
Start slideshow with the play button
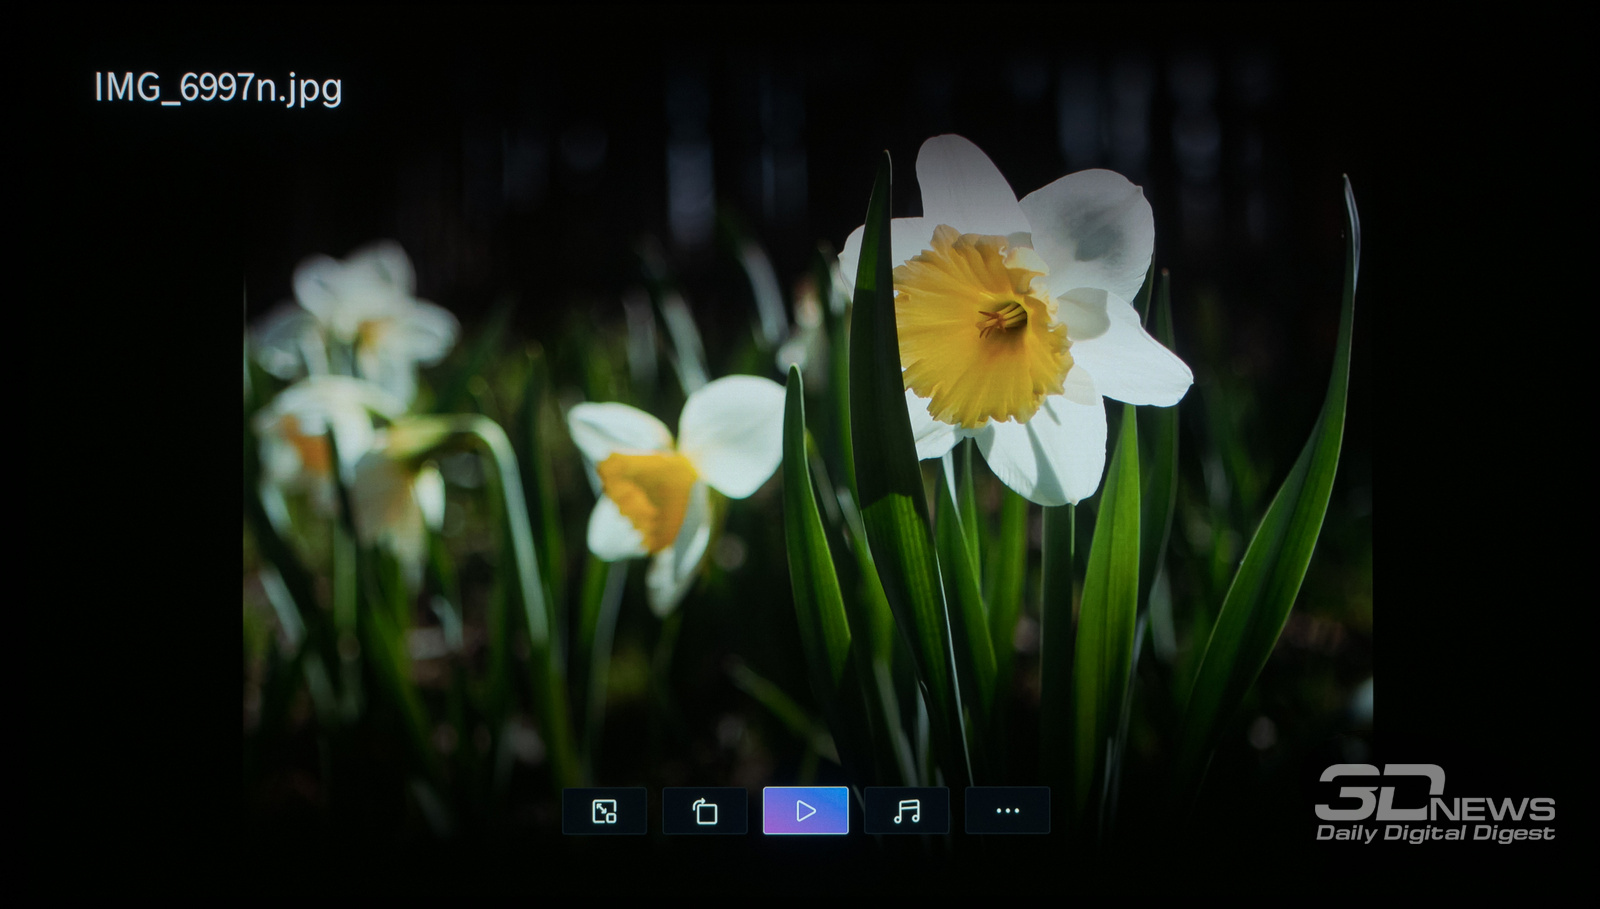click(806, 810)
